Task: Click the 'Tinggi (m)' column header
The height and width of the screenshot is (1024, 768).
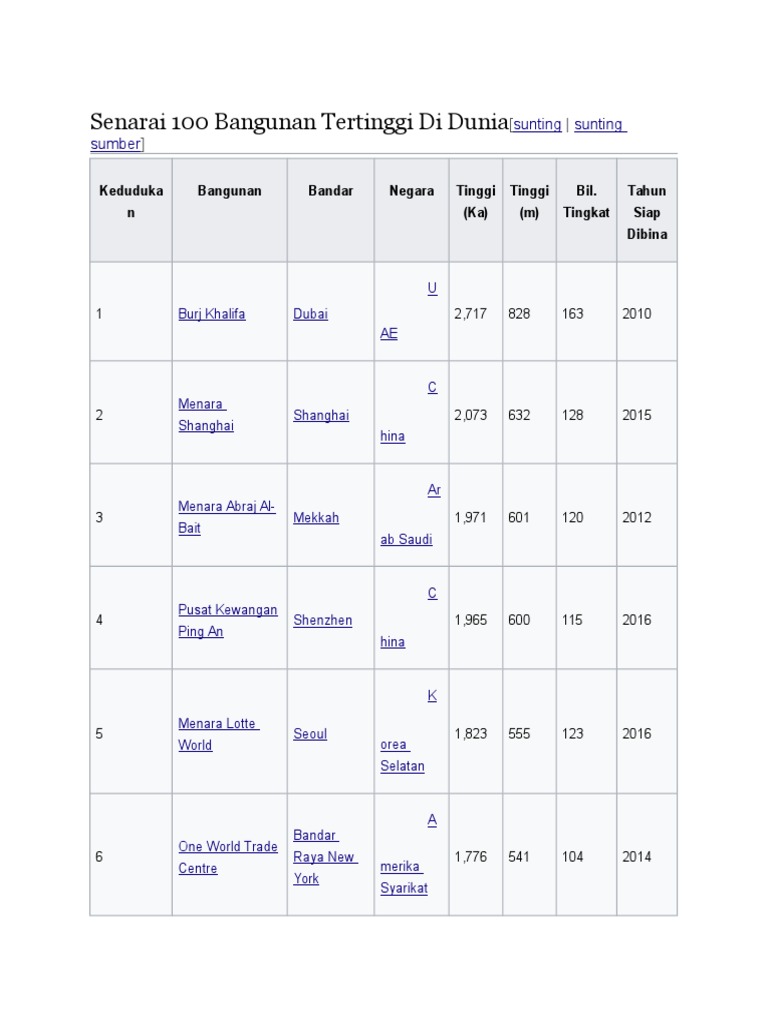Action: point(529,202)
